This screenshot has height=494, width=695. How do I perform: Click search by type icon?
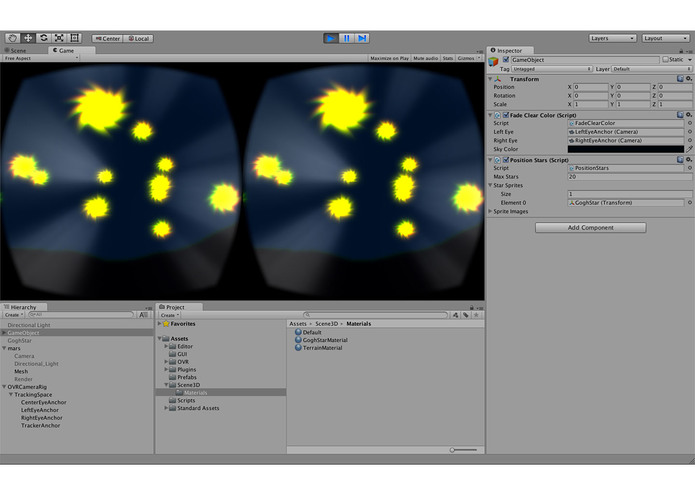click(x=456, y=315)
